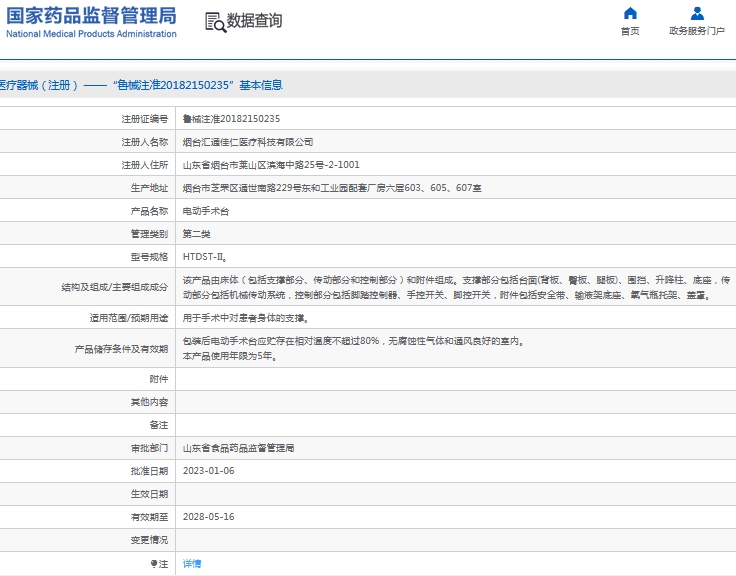Click the National Medical Products Administration subtitle
This screenshot has height=576, width=736.
tap(92, 34)
